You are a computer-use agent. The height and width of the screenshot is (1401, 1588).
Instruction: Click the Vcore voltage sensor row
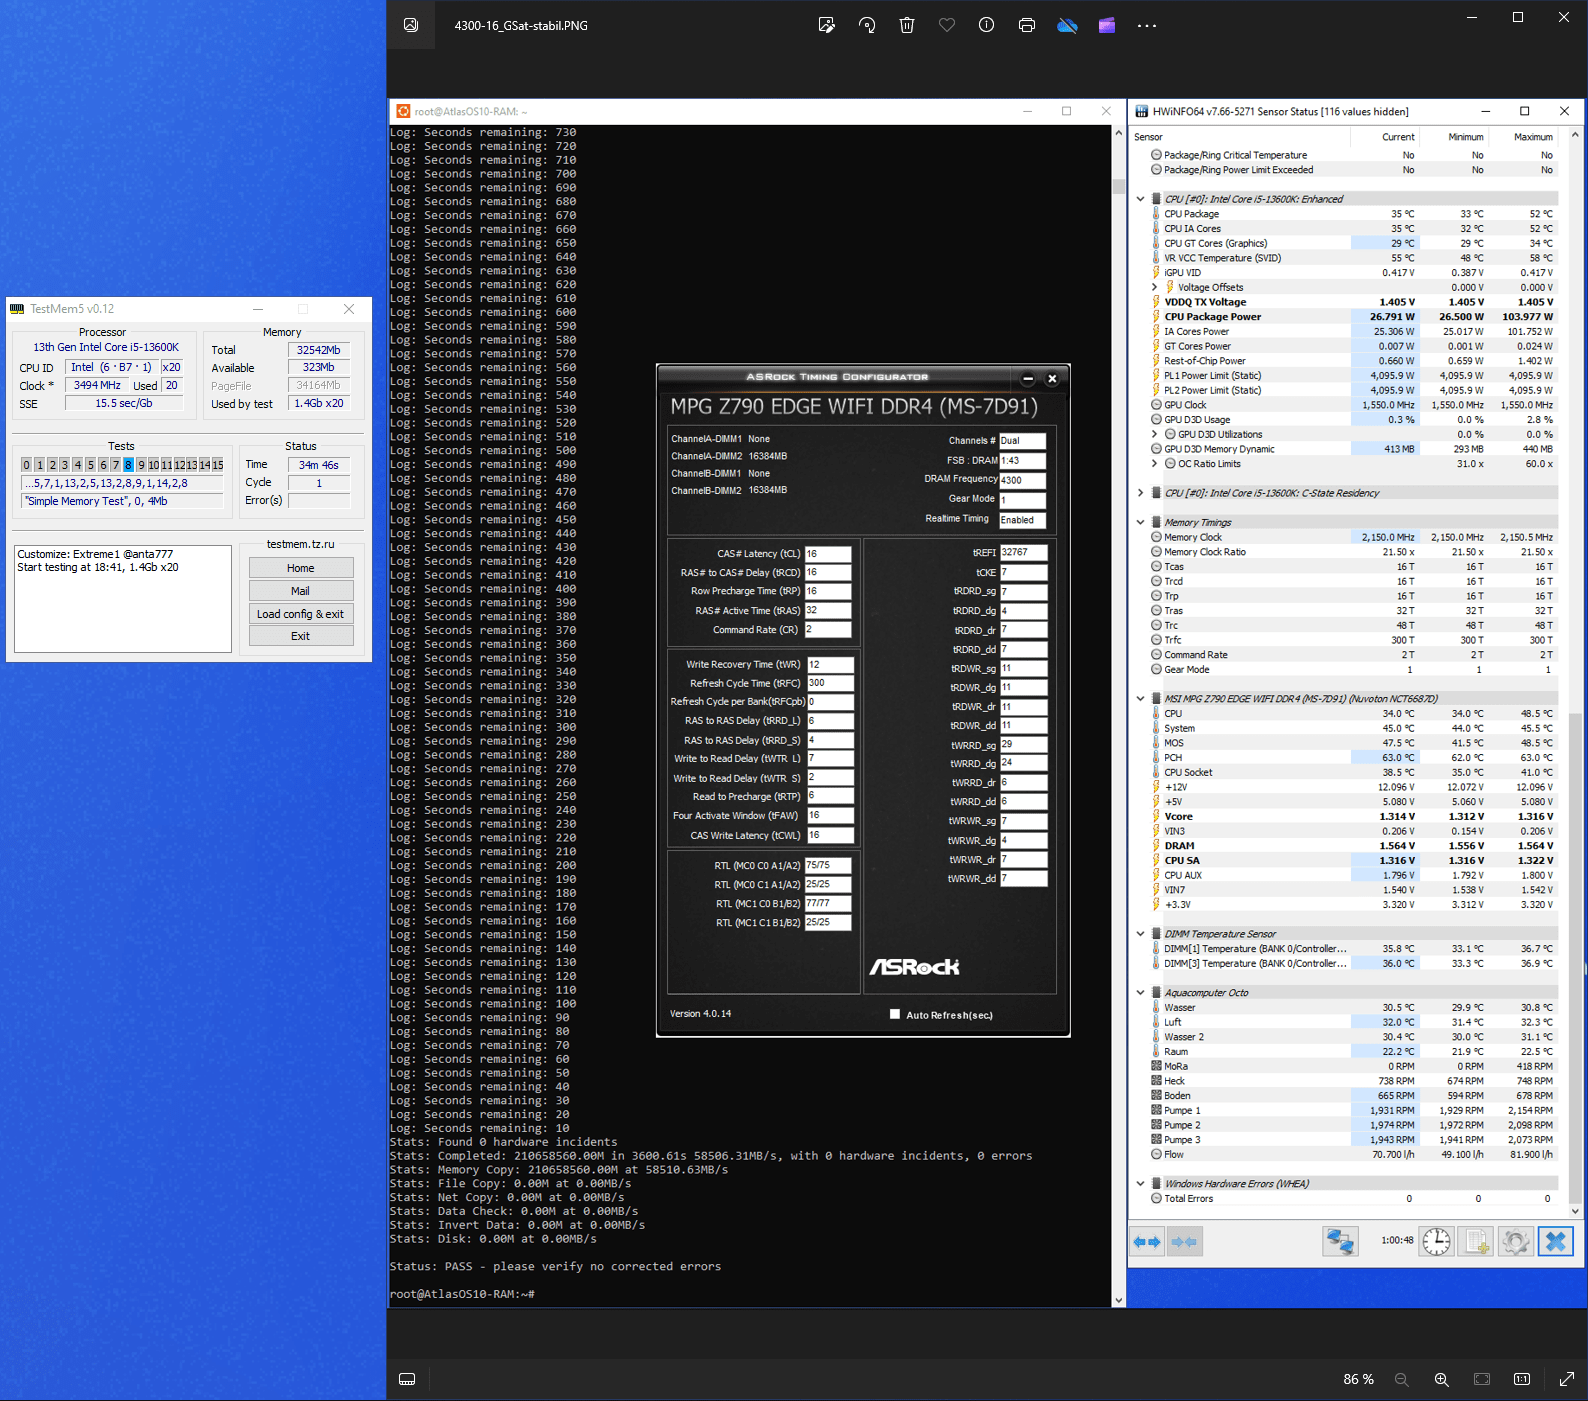point(1354,817)
